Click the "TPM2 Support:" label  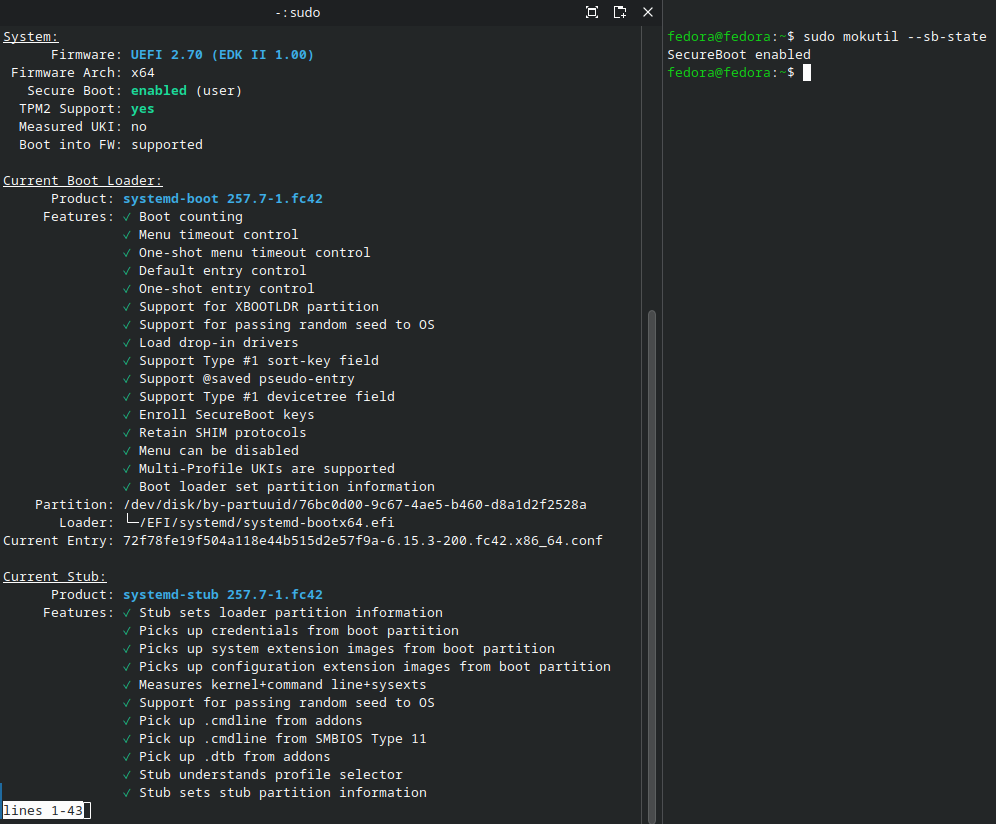pyautogui.click(x=71, y=109)
